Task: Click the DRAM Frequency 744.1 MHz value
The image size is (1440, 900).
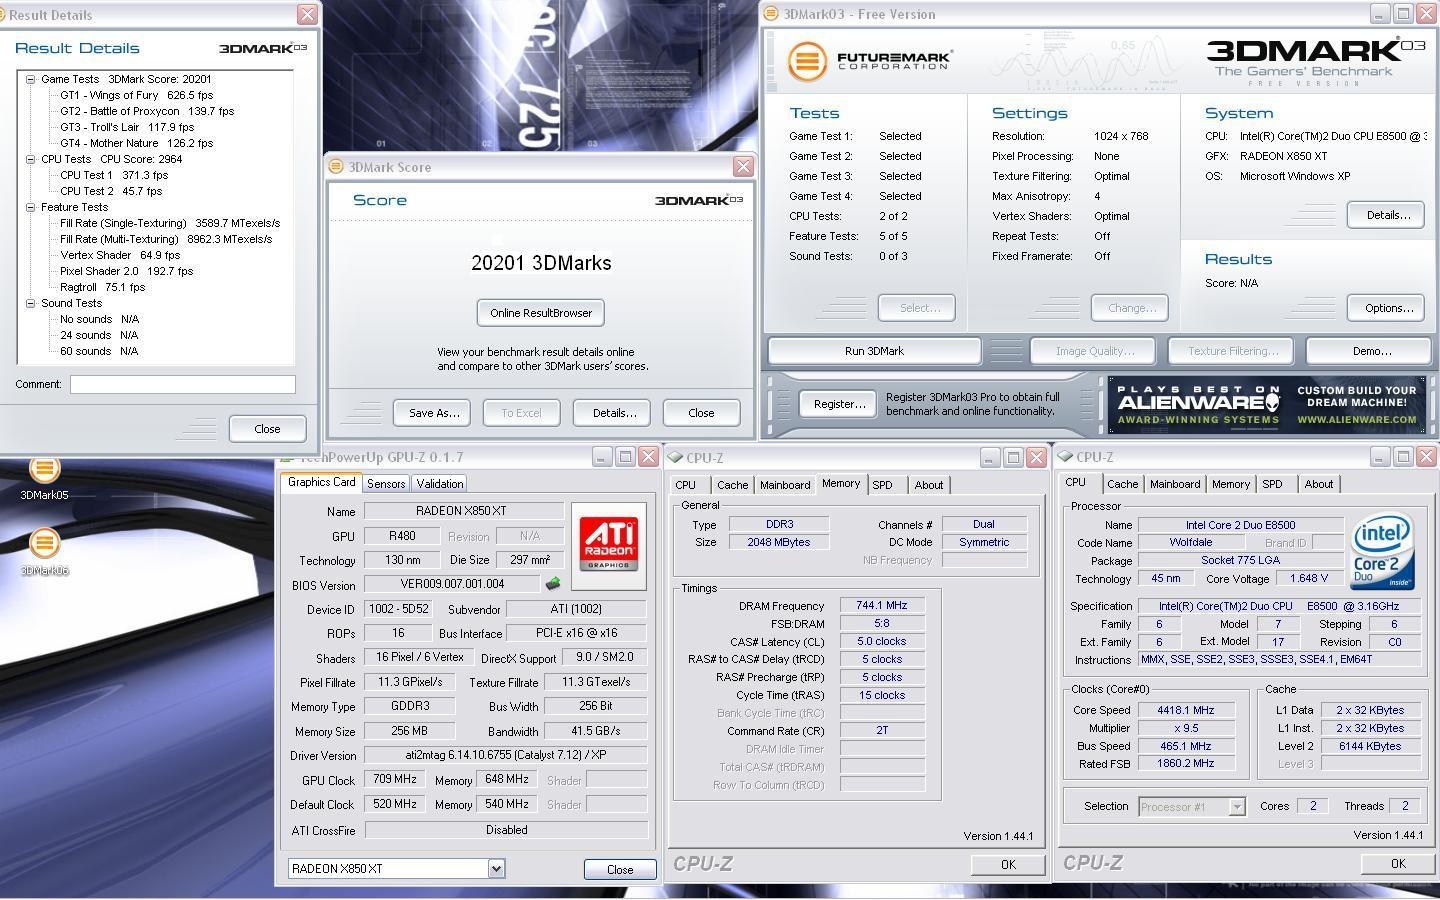Action: (x=882, y=606)
